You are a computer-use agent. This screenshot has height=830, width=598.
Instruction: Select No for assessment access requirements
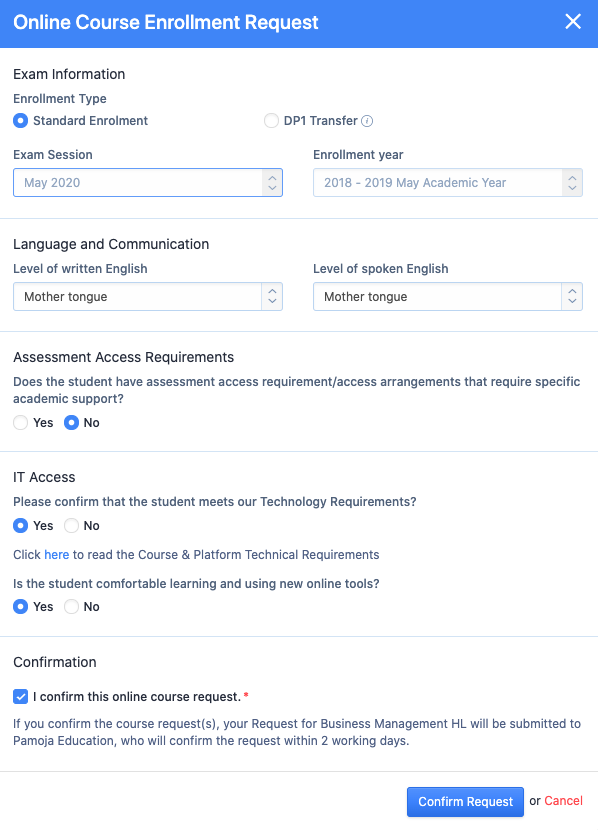click(x=71, y=422)
